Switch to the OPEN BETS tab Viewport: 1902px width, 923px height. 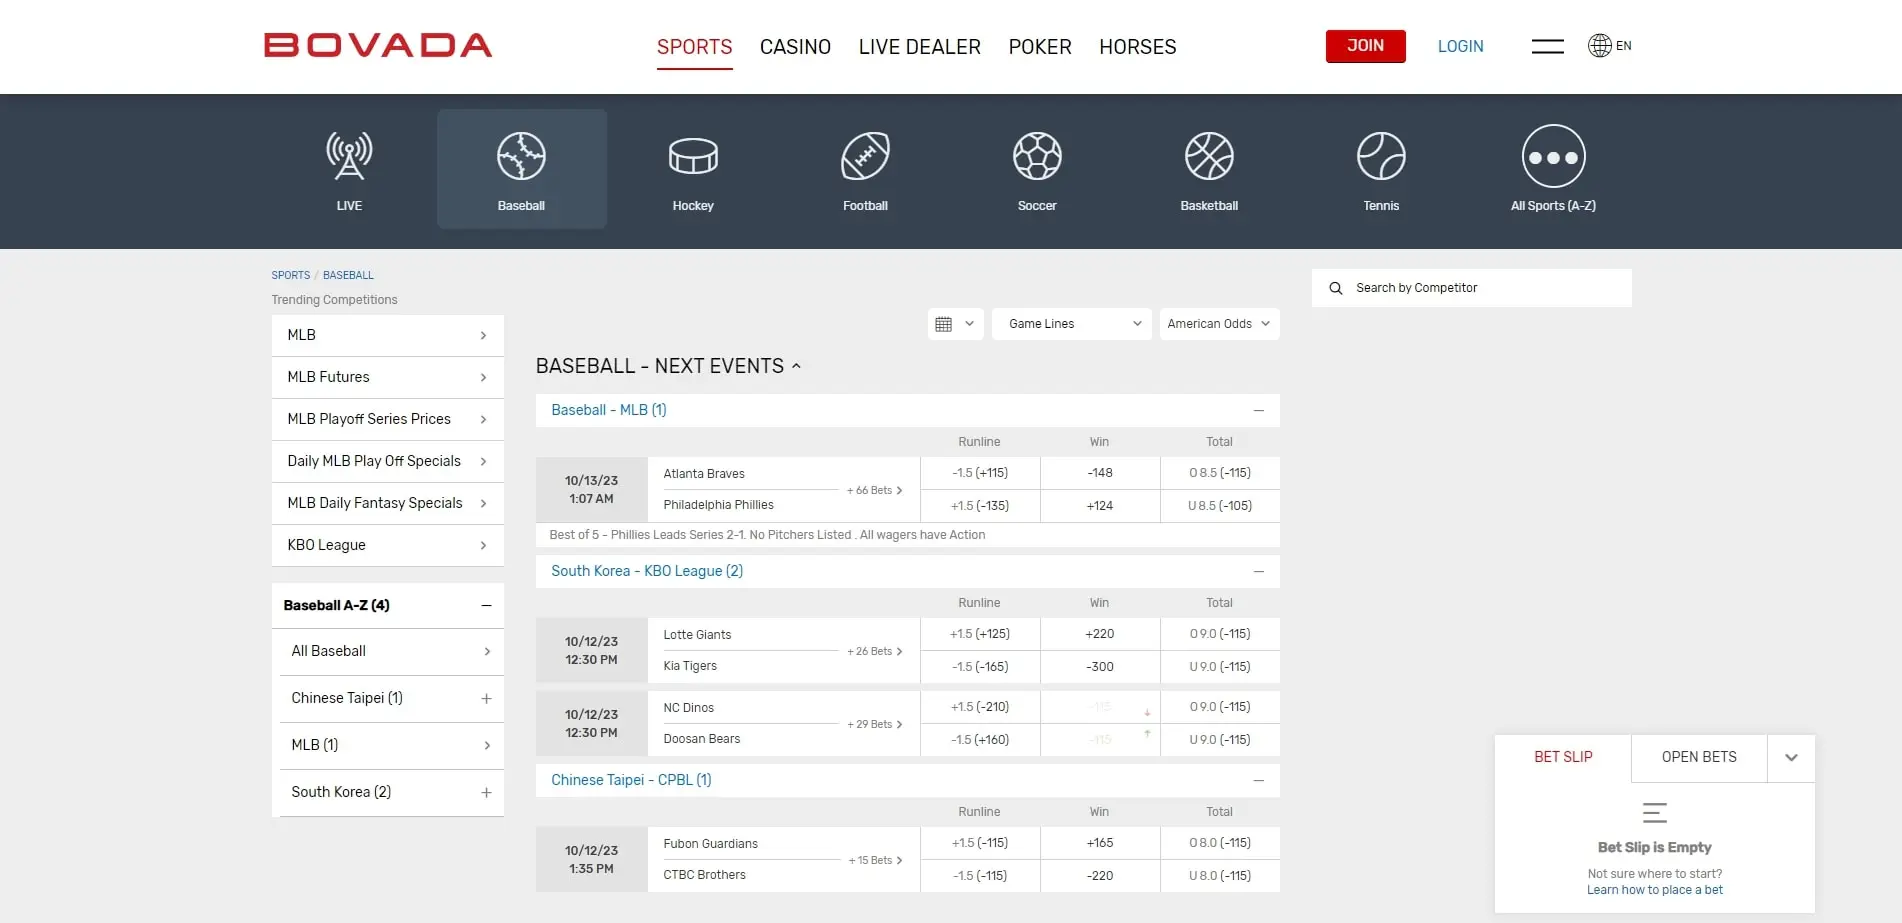click(1697, 757)
